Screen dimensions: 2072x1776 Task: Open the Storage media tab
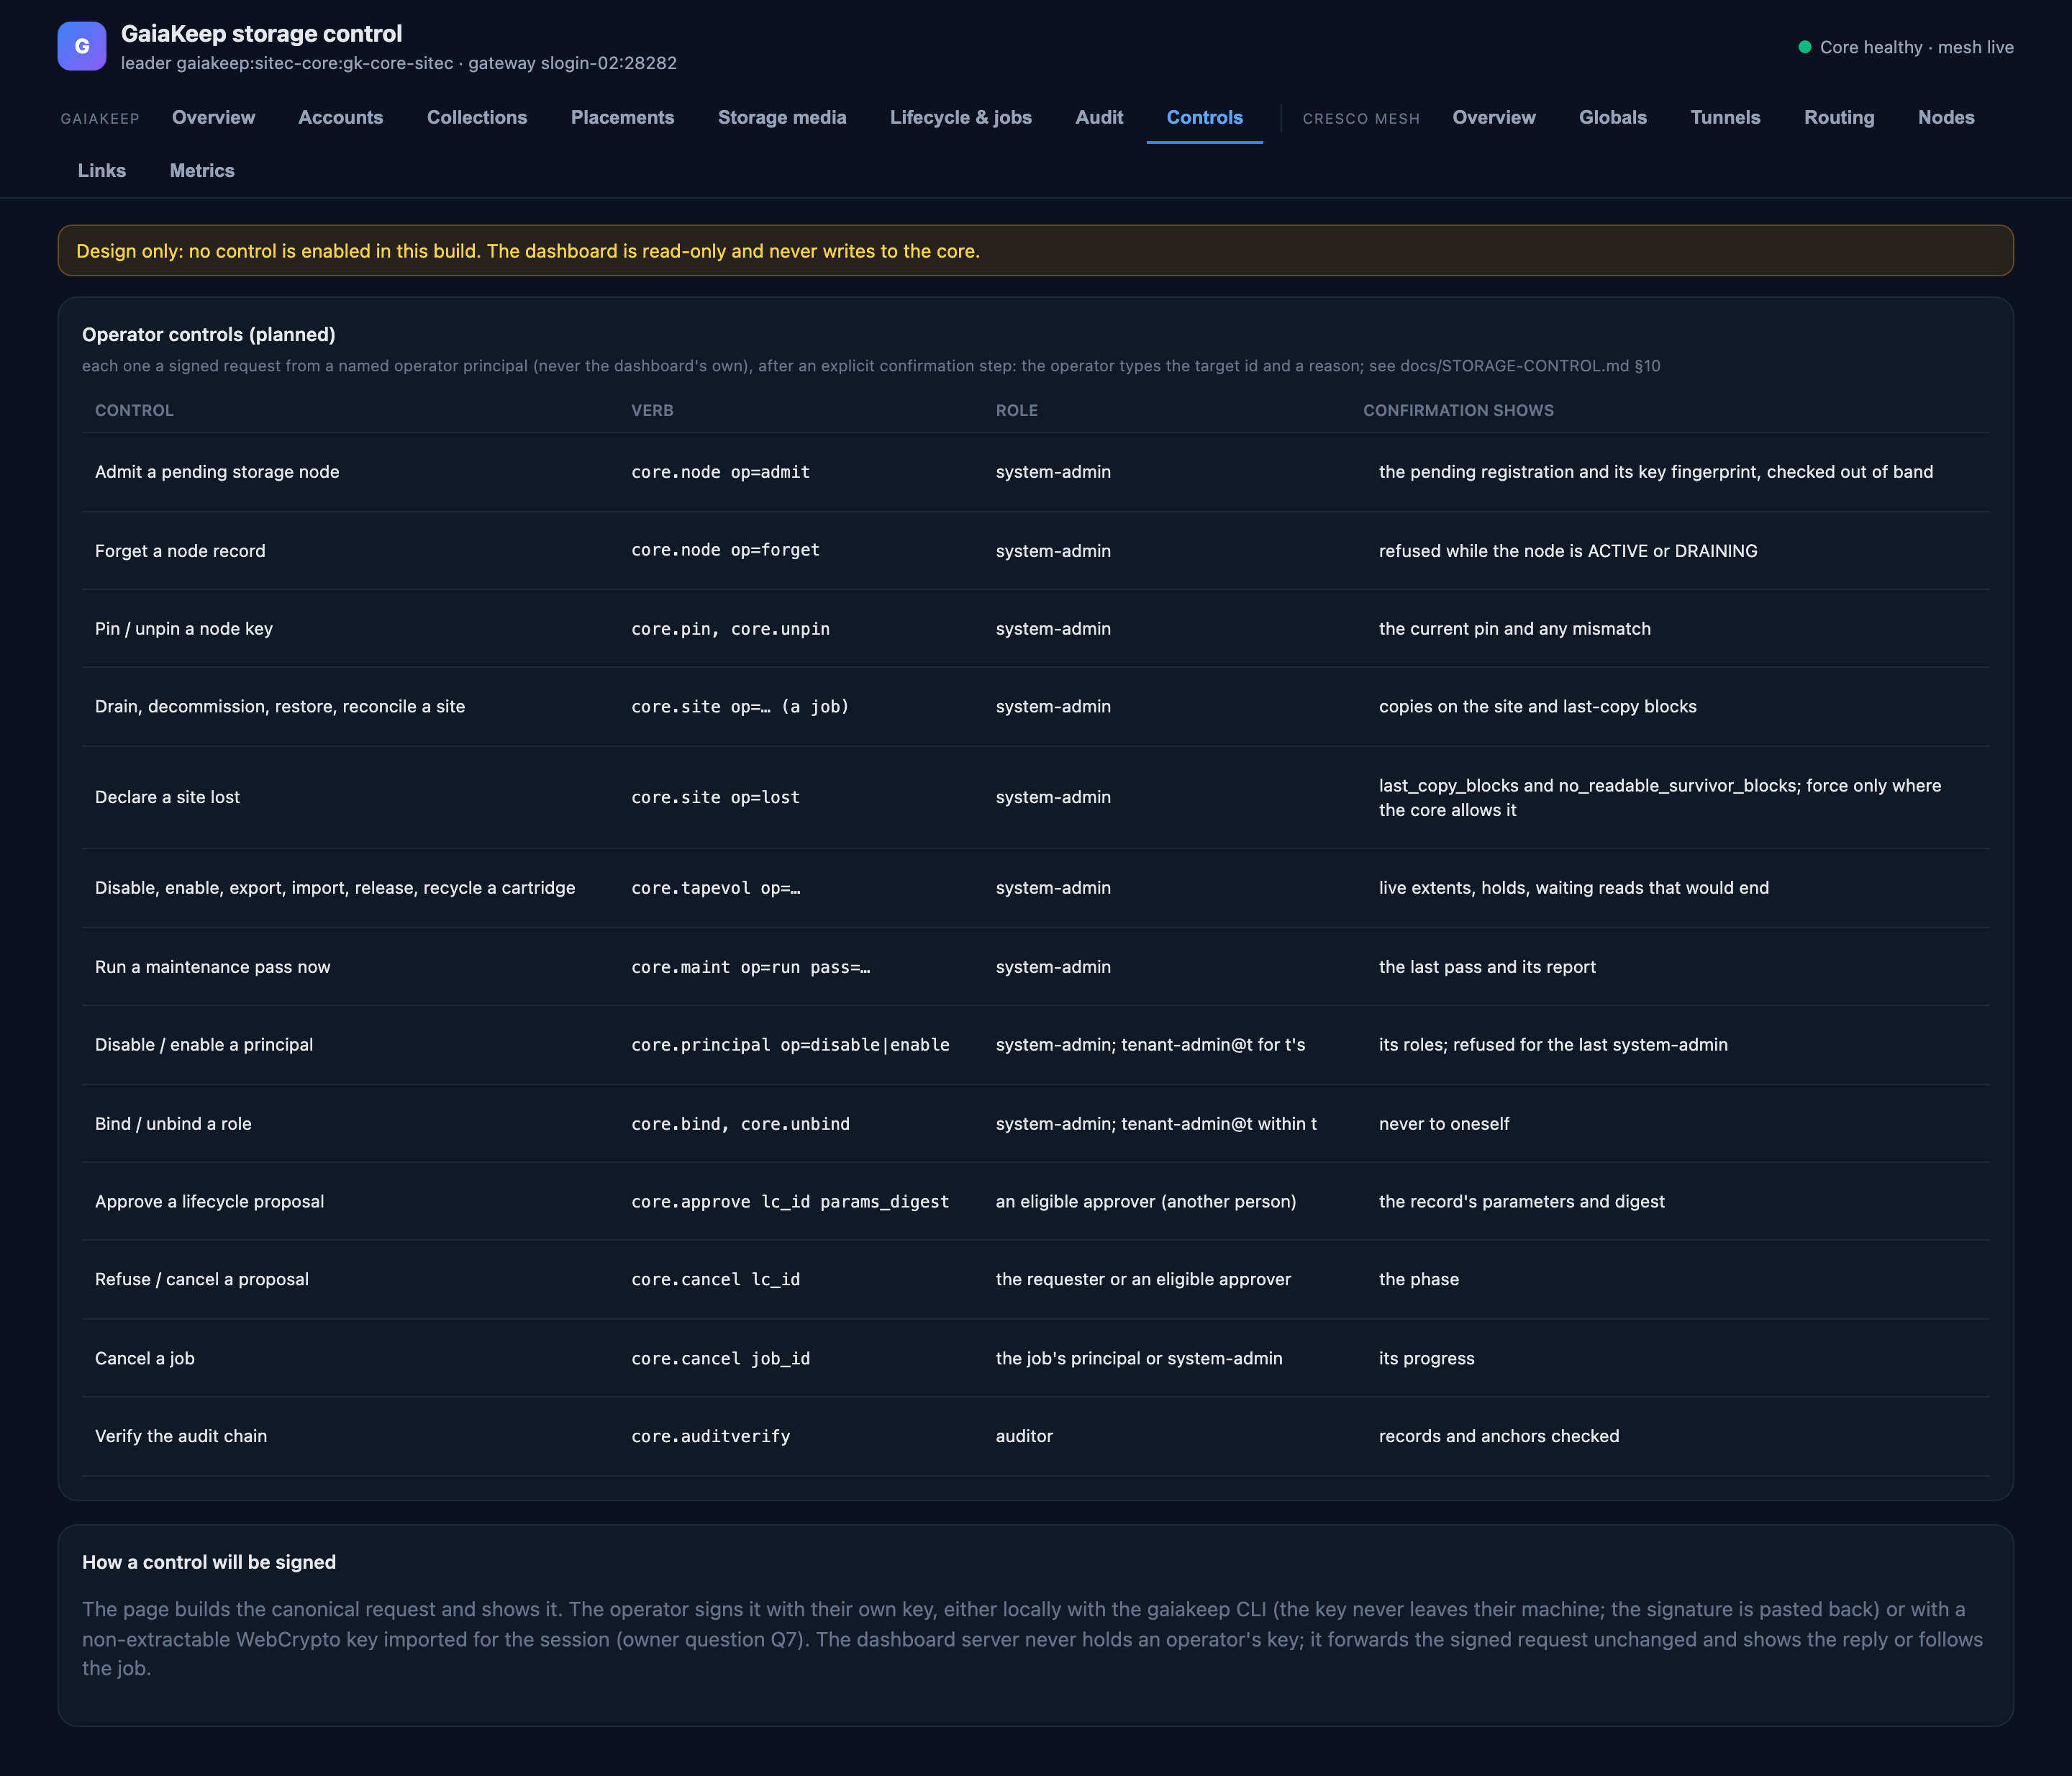[x=782, y=117]
